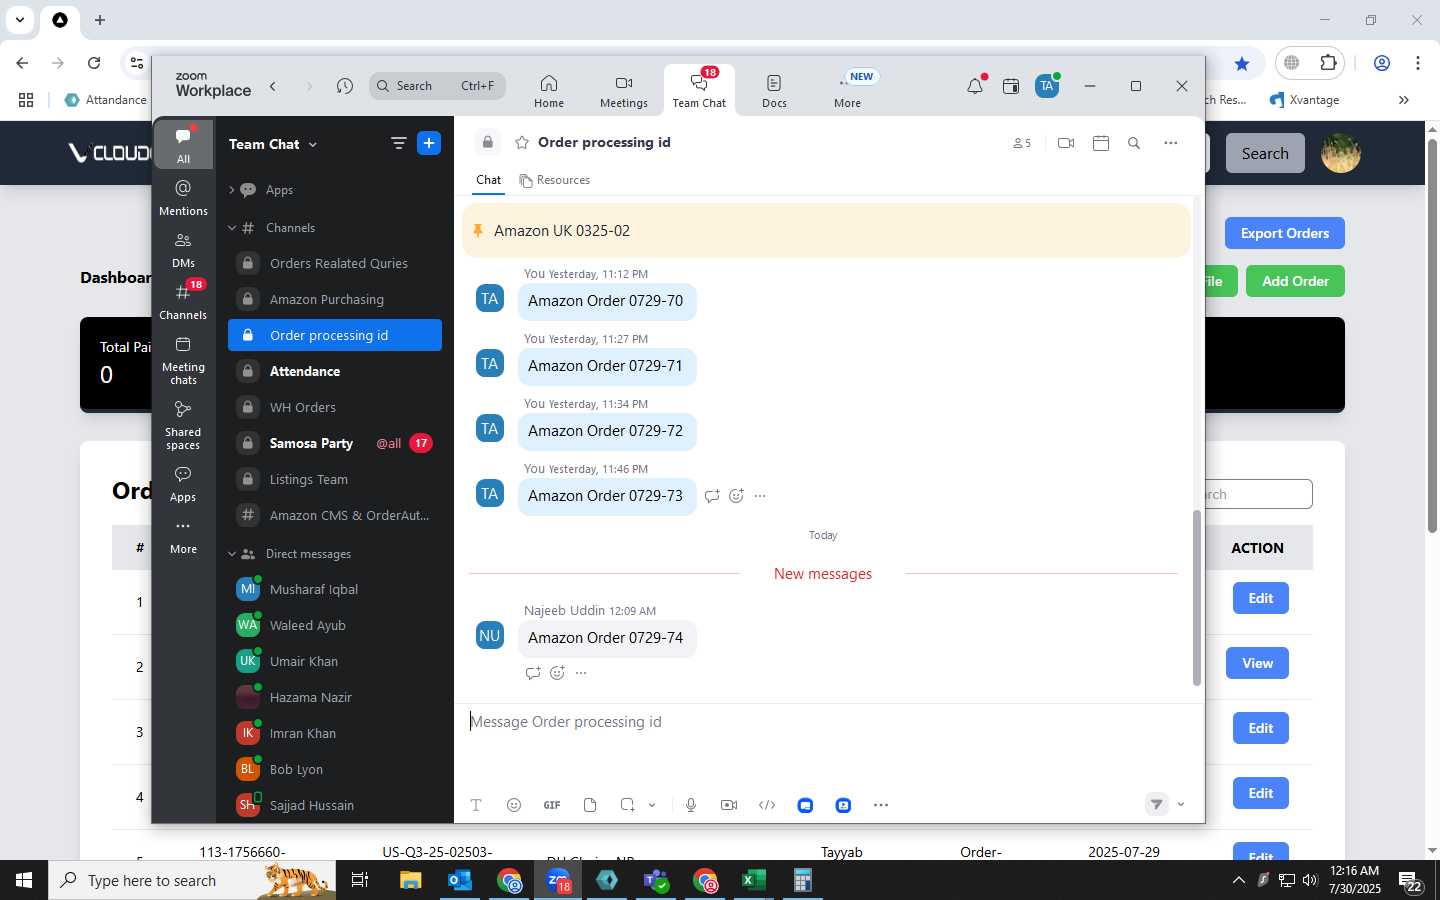Viewport: 1440px width, 900px height.
Task: Click Export Orders in browser page
Action: coord(1285,233)
